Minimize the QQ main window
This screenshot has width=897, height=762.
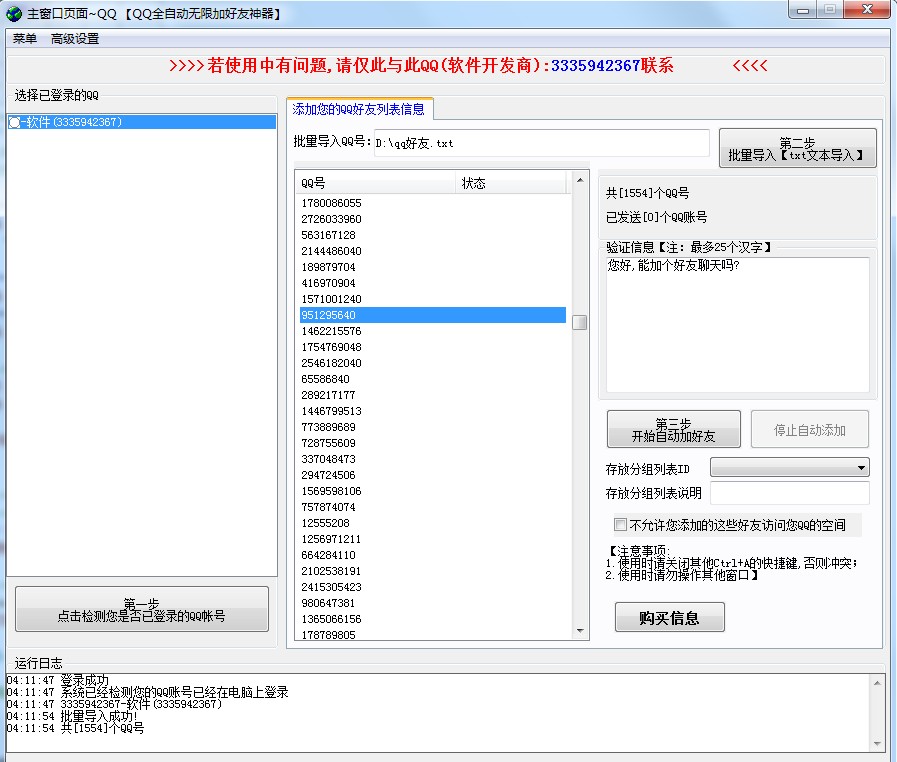pos(803,9)
